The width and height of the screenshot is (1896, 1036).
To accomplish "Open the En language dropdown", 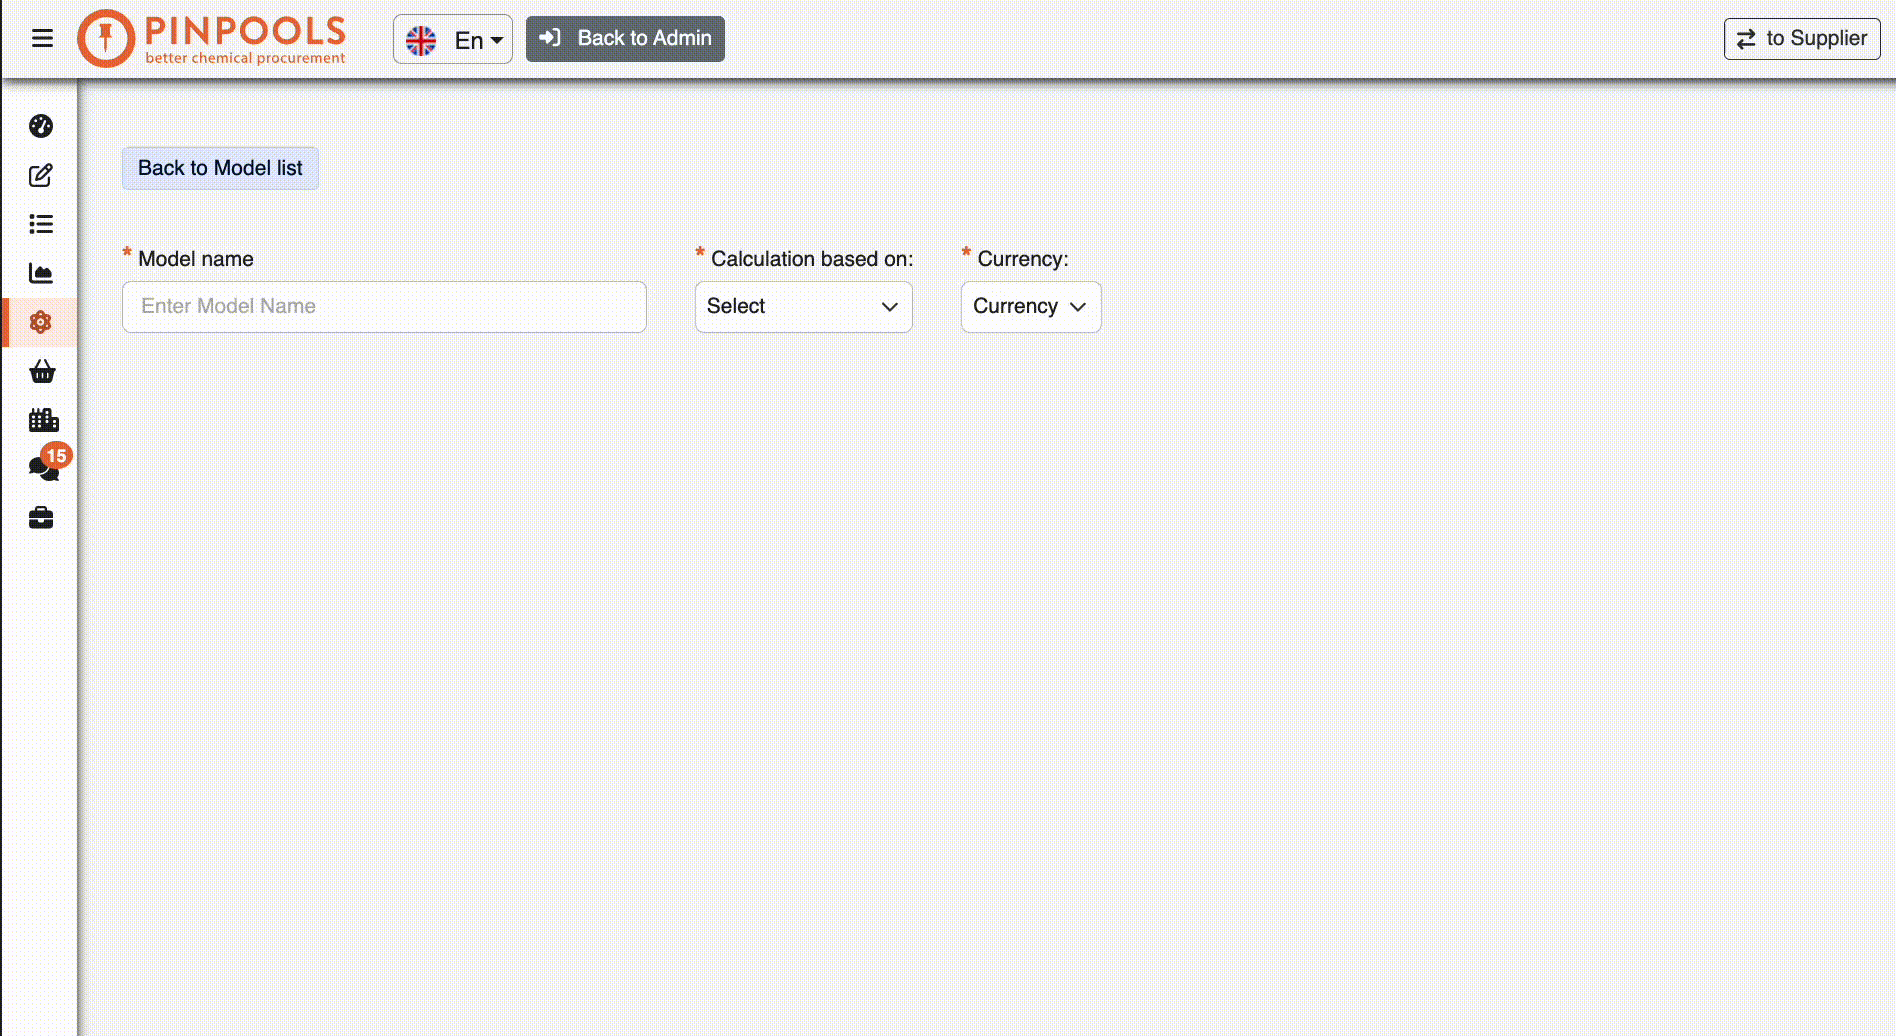I will [453, 39].
